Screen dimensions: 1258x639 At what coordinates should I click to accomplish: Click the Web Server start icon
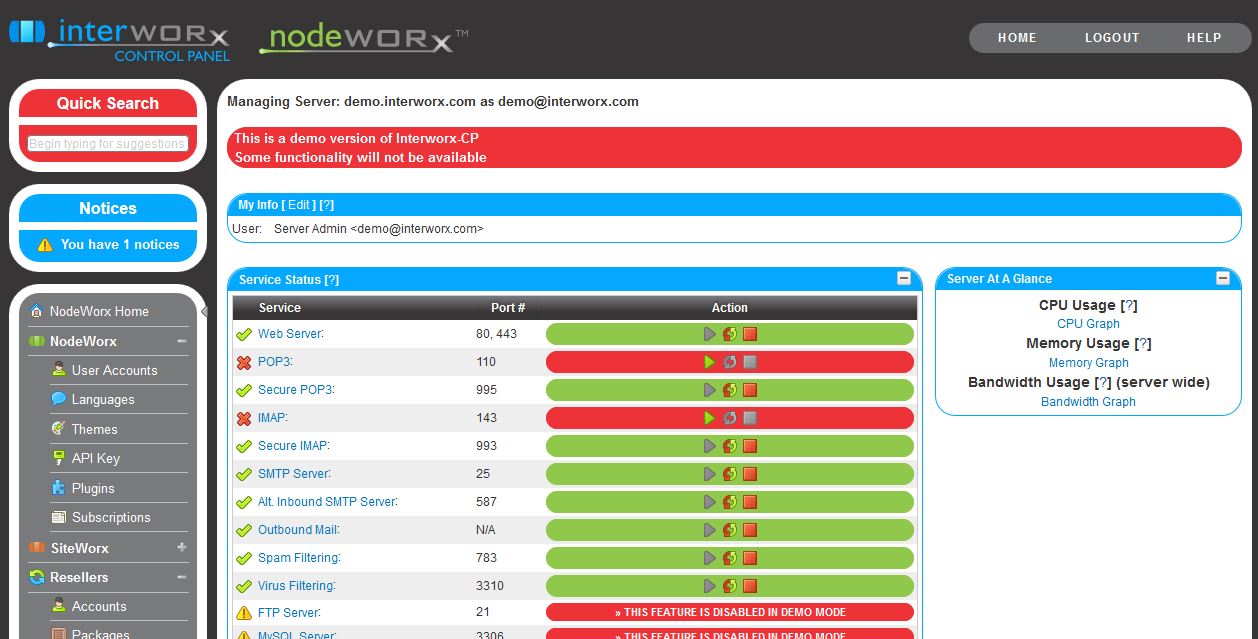(710, 334)
